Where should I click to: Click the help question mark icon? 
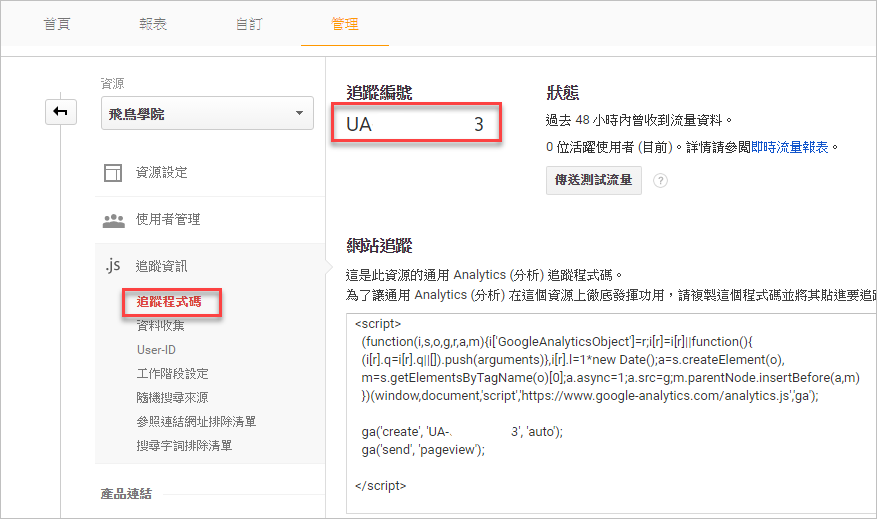(x=661, y=181)
